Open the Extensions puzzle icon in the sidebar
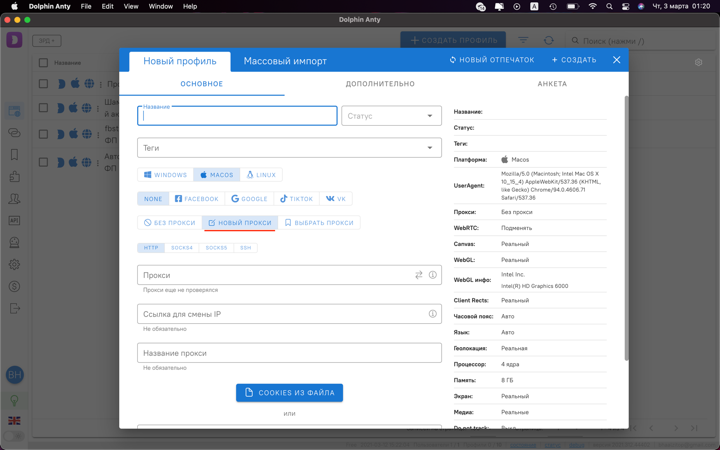 click(x=14, y=177)
